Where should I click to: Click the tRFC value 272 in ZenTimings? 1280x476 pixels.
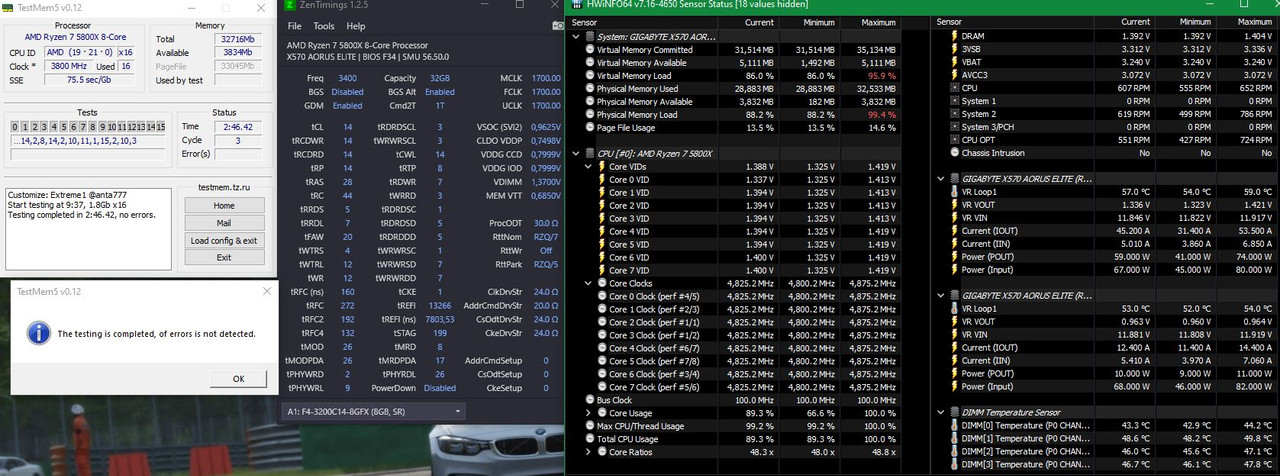[348, 306]
